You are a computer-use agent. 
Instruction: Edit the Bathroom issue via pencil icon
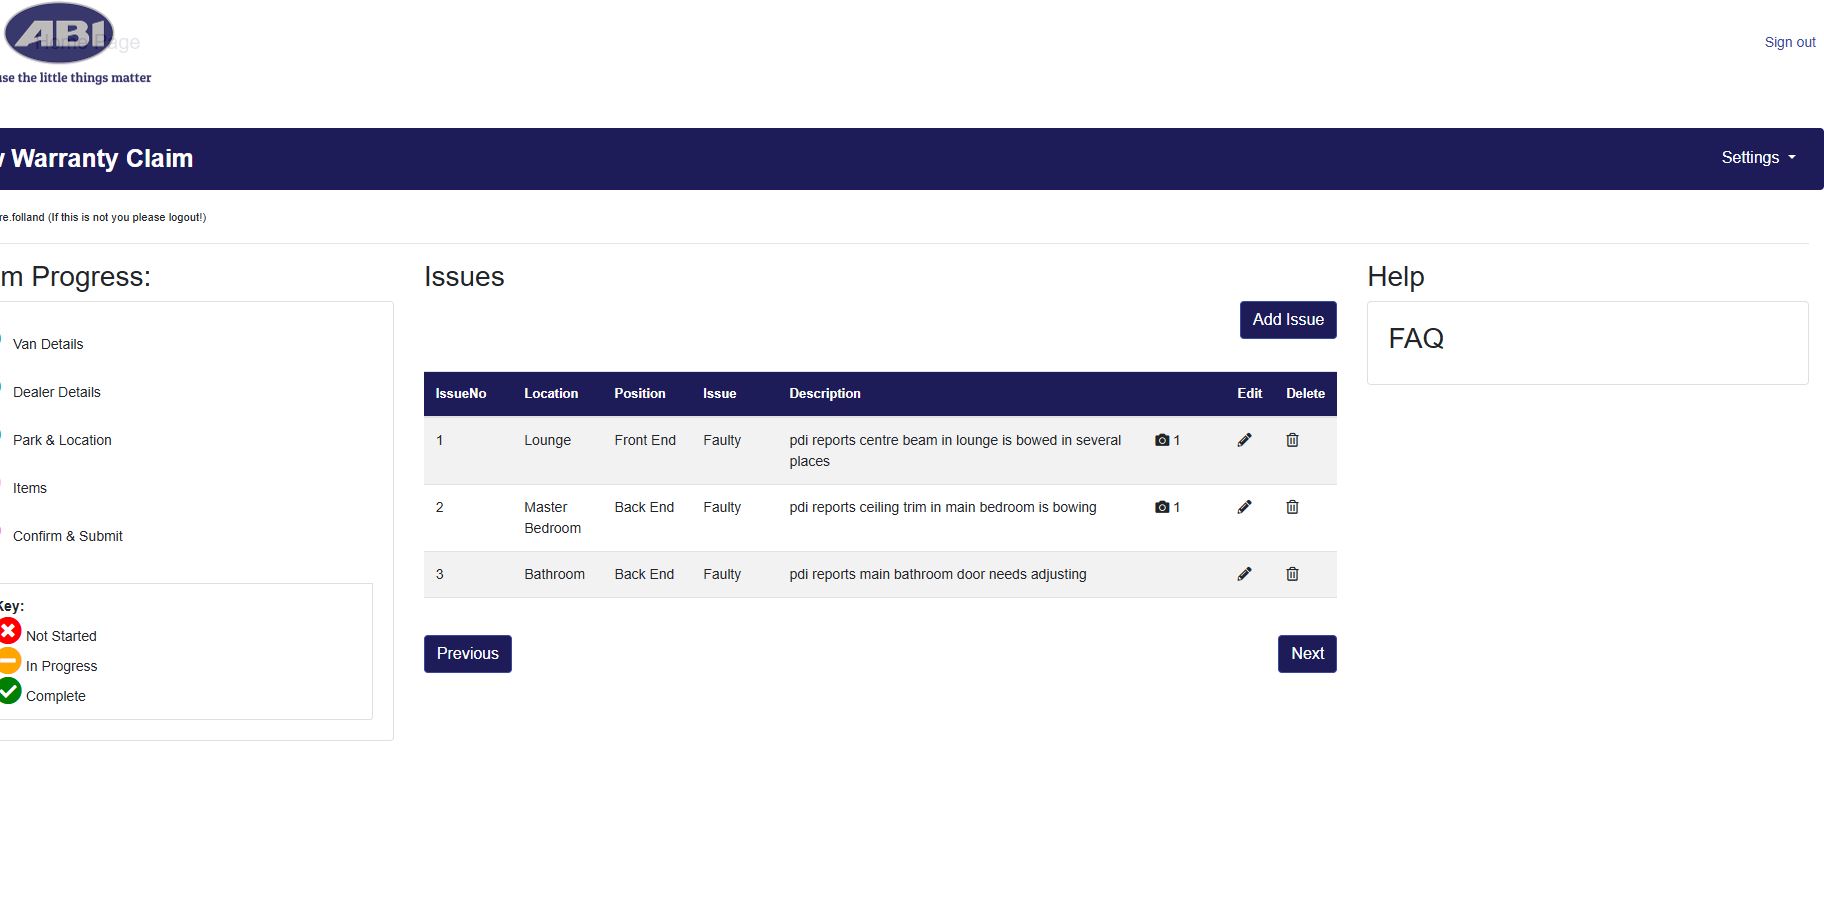coord(1244,574)
